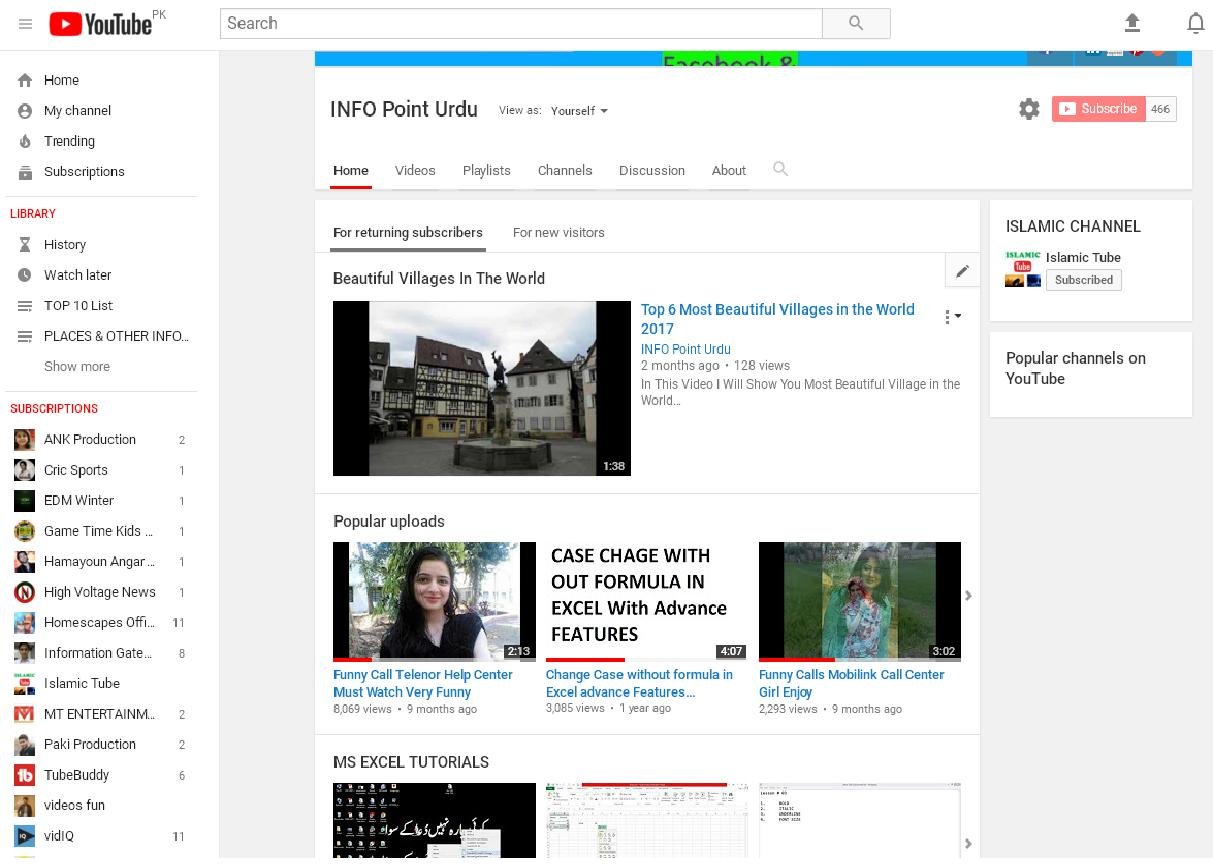Open the 'PLACES & OTHER INFO' playlist
The height and width of the screenshot is (864, 1213).
pyautogui.click(x=116, y=336)
